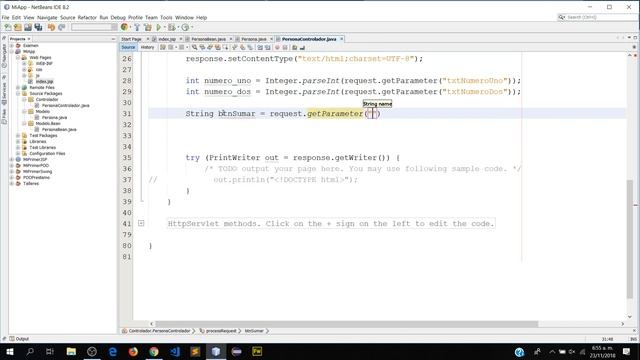Select PersonaBean.java in the project tree
Screen dimensions: 640x360
click(x=59, y=129)
